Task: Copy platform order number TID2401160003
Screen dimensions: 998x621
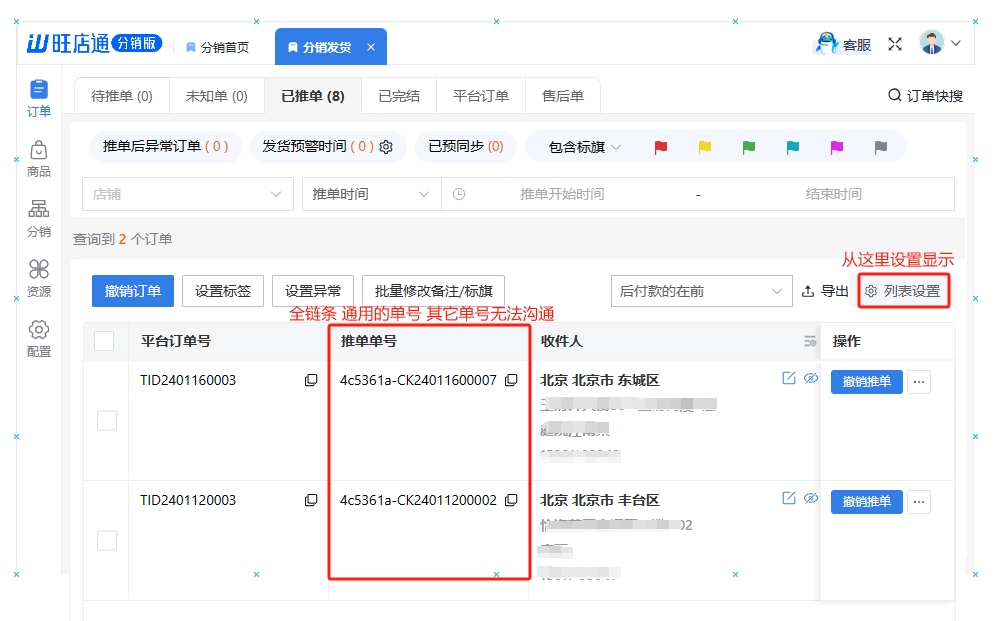Action: click(x=311, y=381)
